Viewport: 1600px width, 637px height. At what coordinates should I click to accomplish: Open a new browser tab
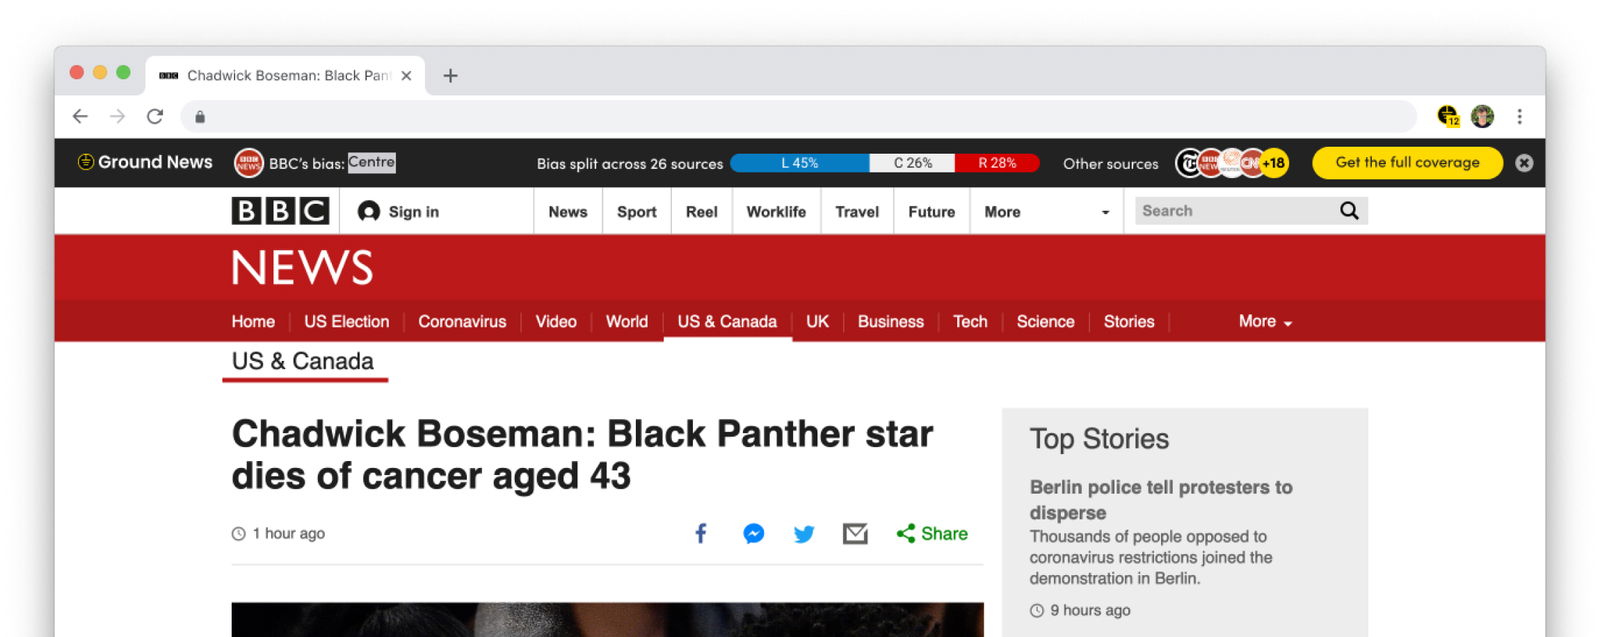pyautogui.click(x=451, y=76)
